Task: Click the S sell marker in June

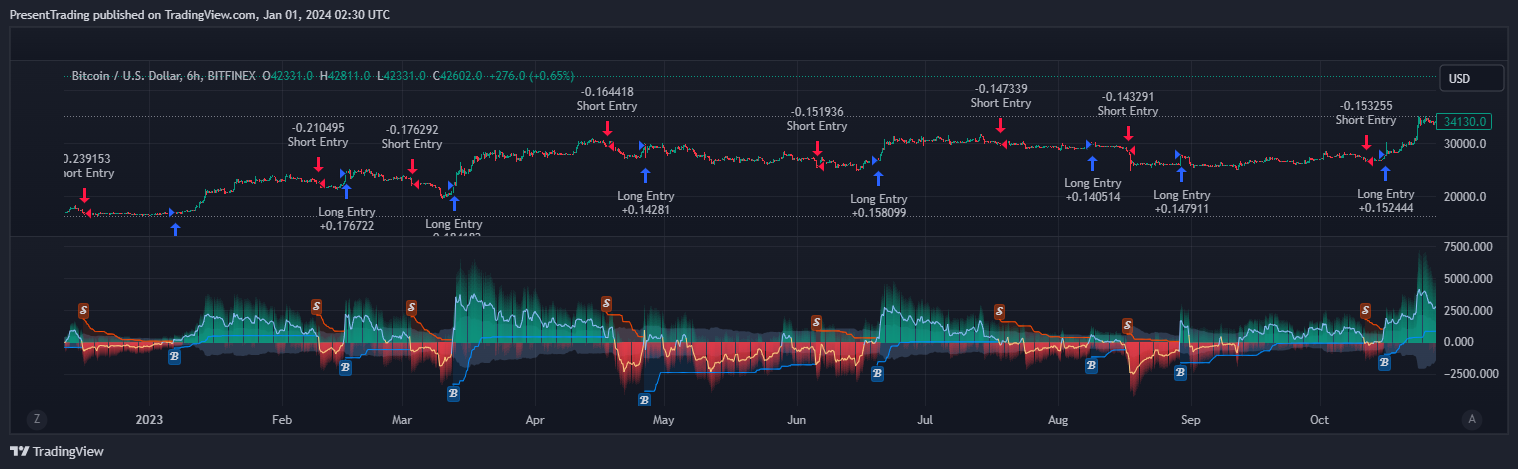Action: pos(817,323)
